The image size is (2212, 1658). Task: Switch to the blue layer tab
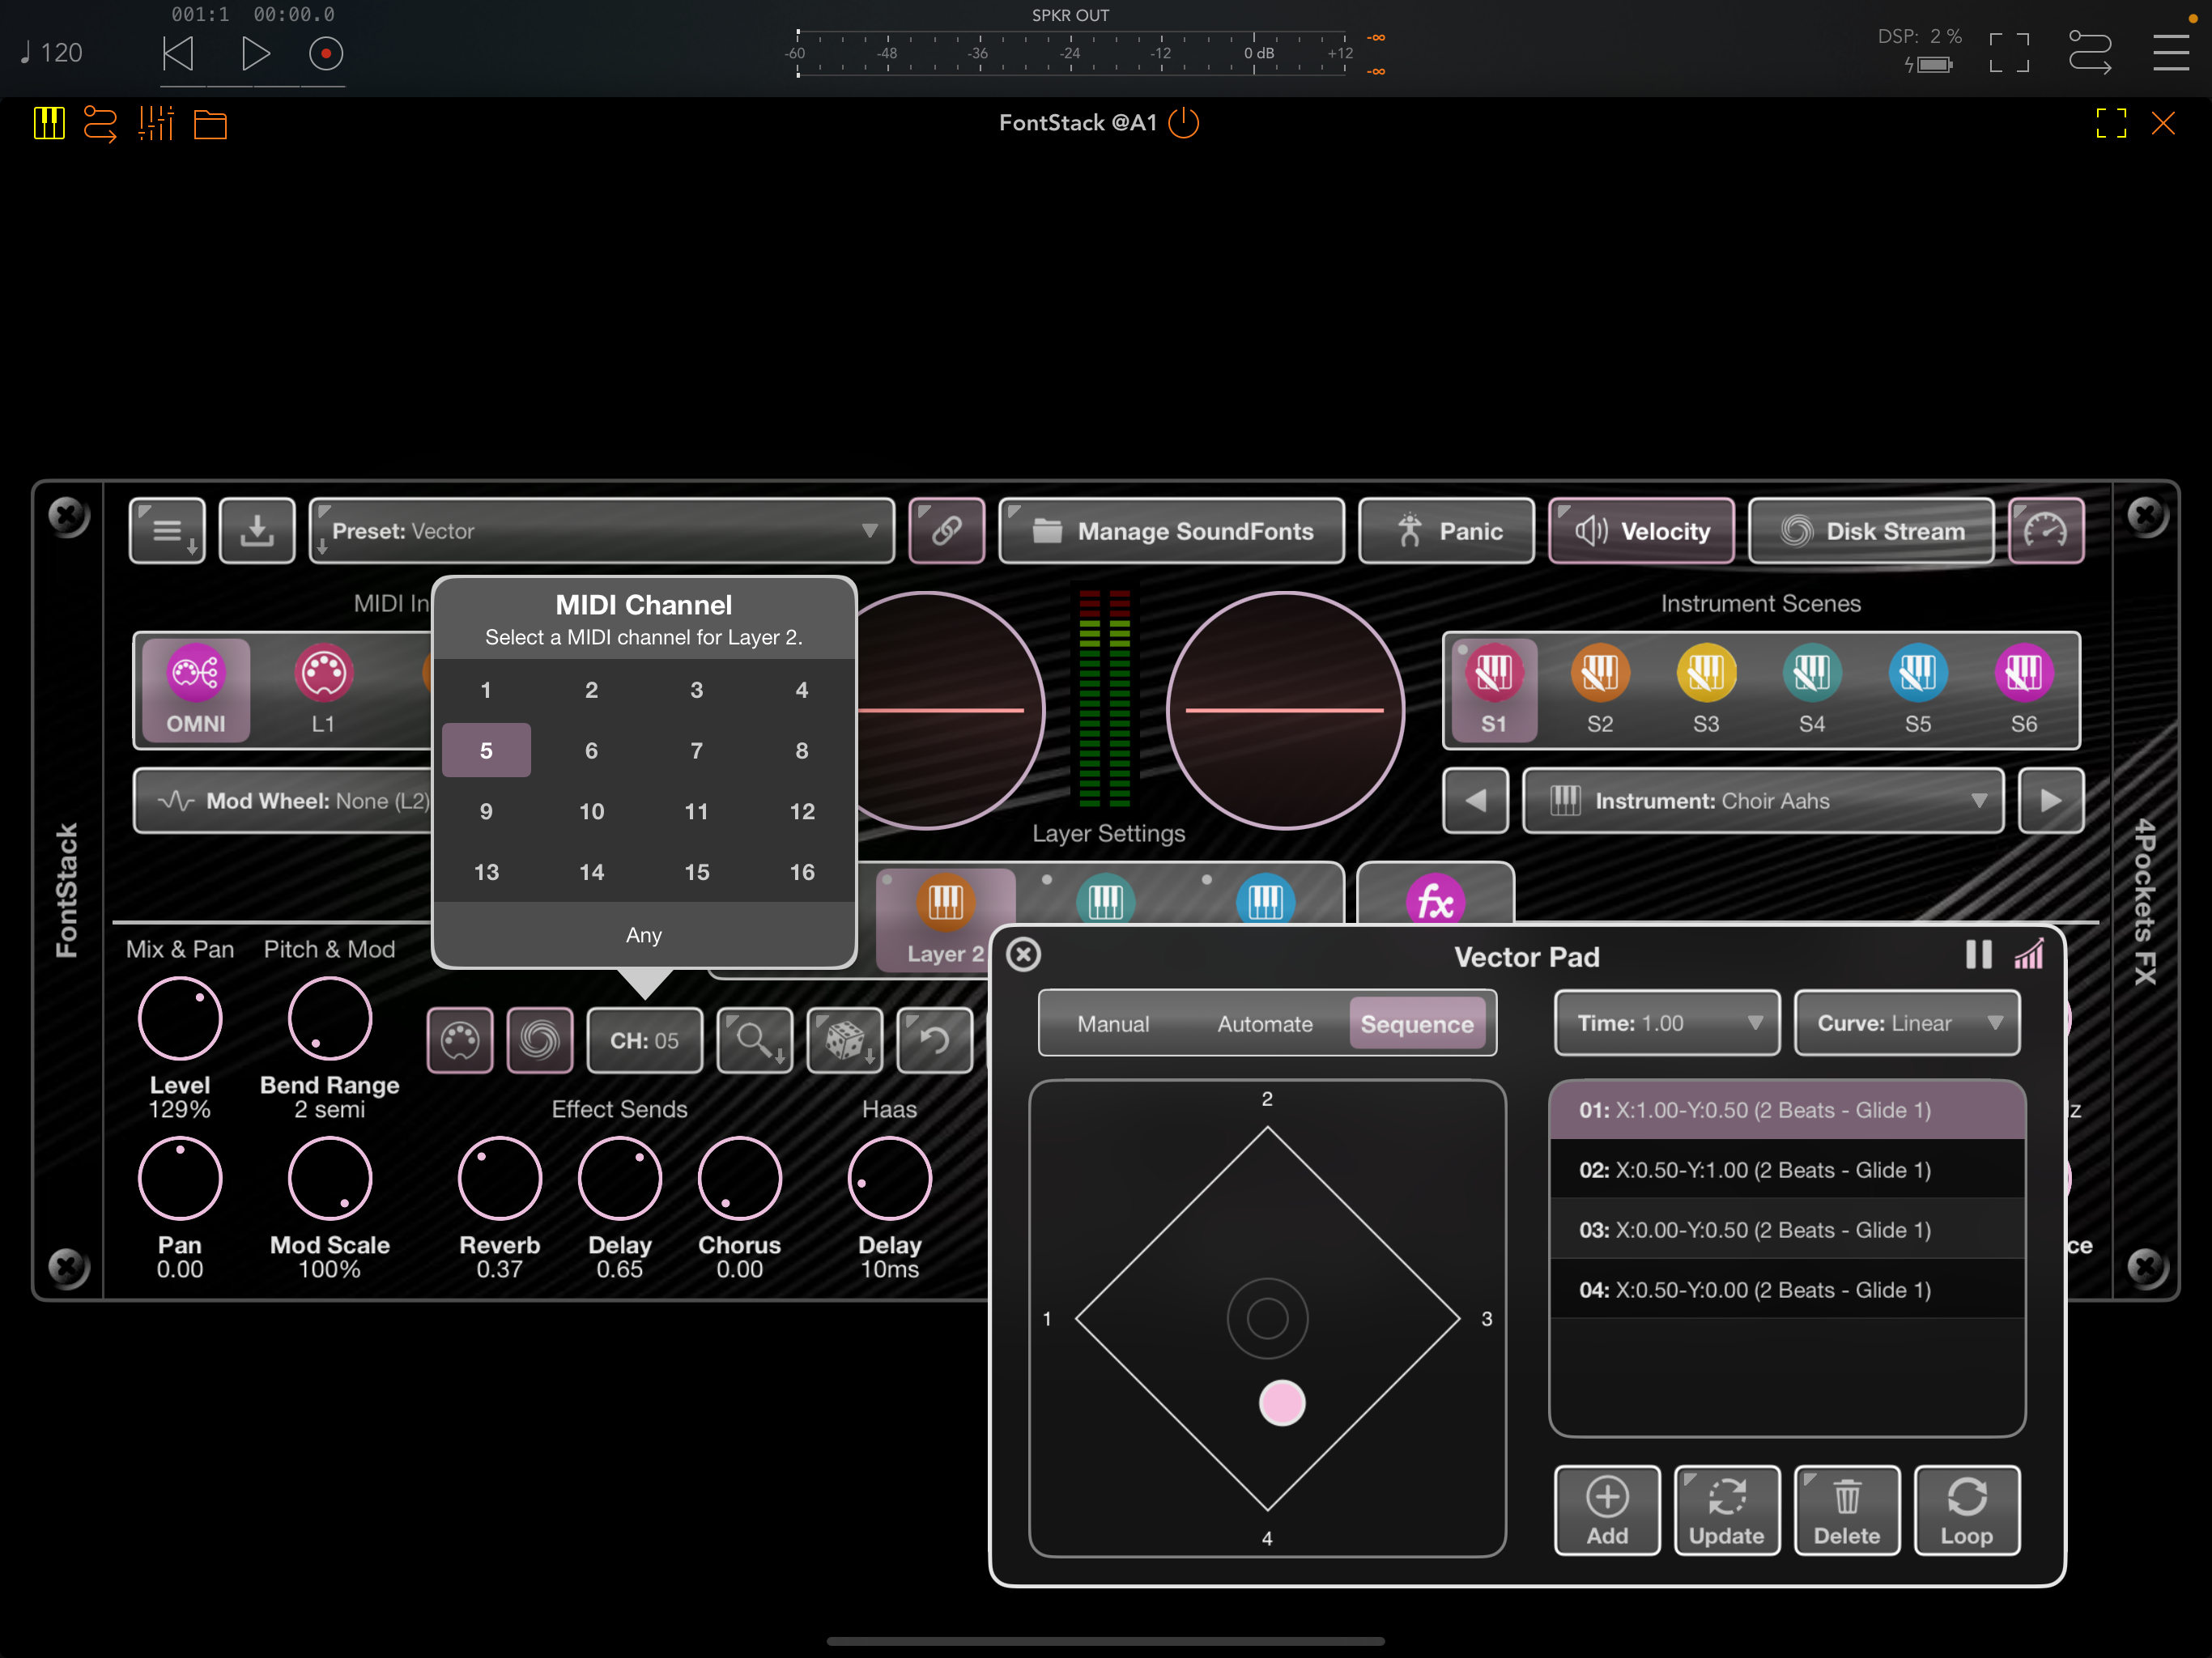coord(1266,900)
